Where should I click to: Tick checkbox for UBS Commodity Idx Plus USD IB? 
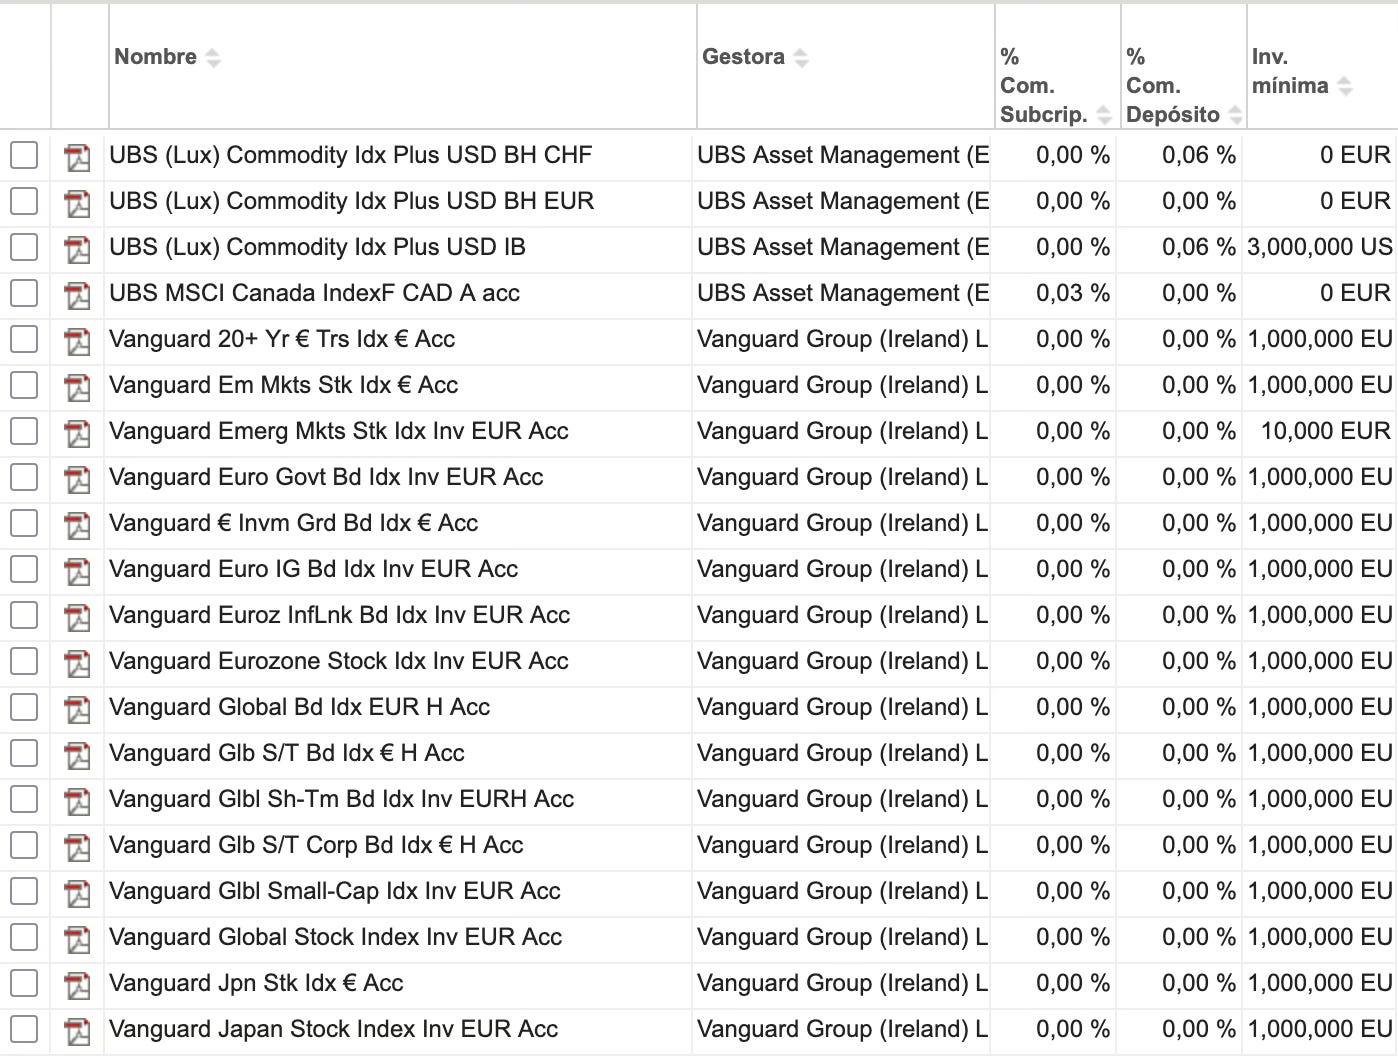point(24,247)
